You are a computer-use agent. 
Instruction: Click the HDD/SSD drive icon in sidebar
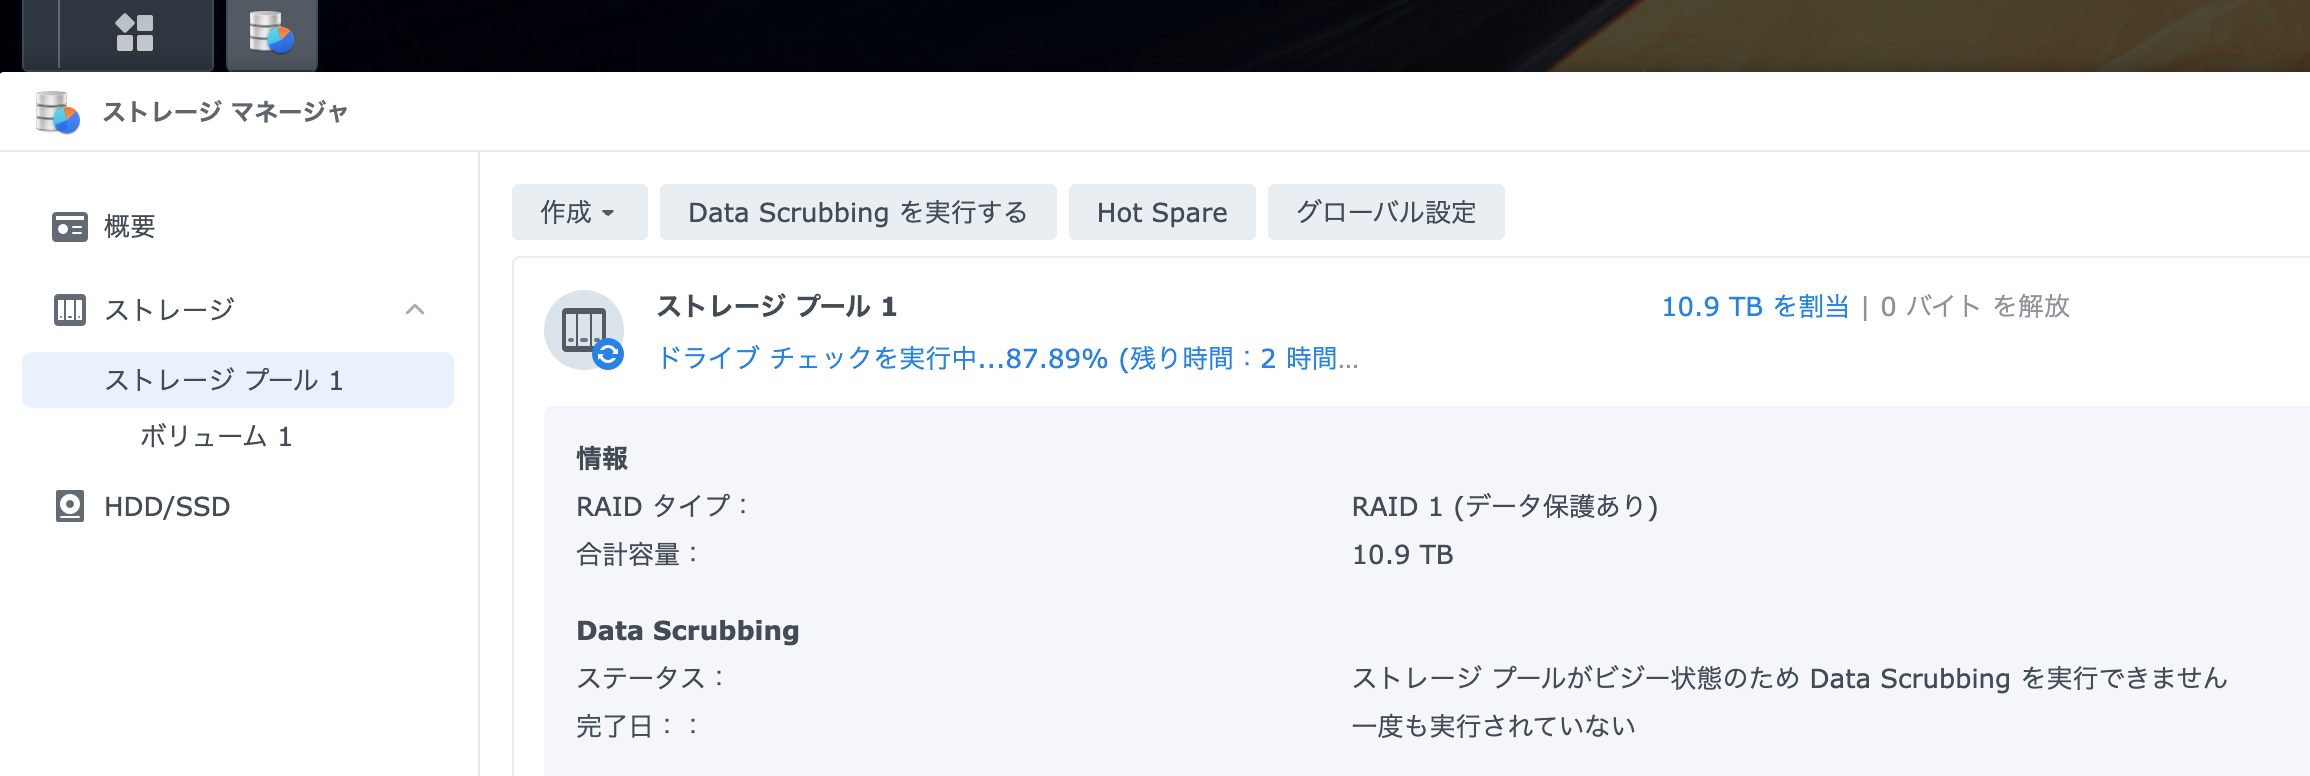[x=69, y=507]
